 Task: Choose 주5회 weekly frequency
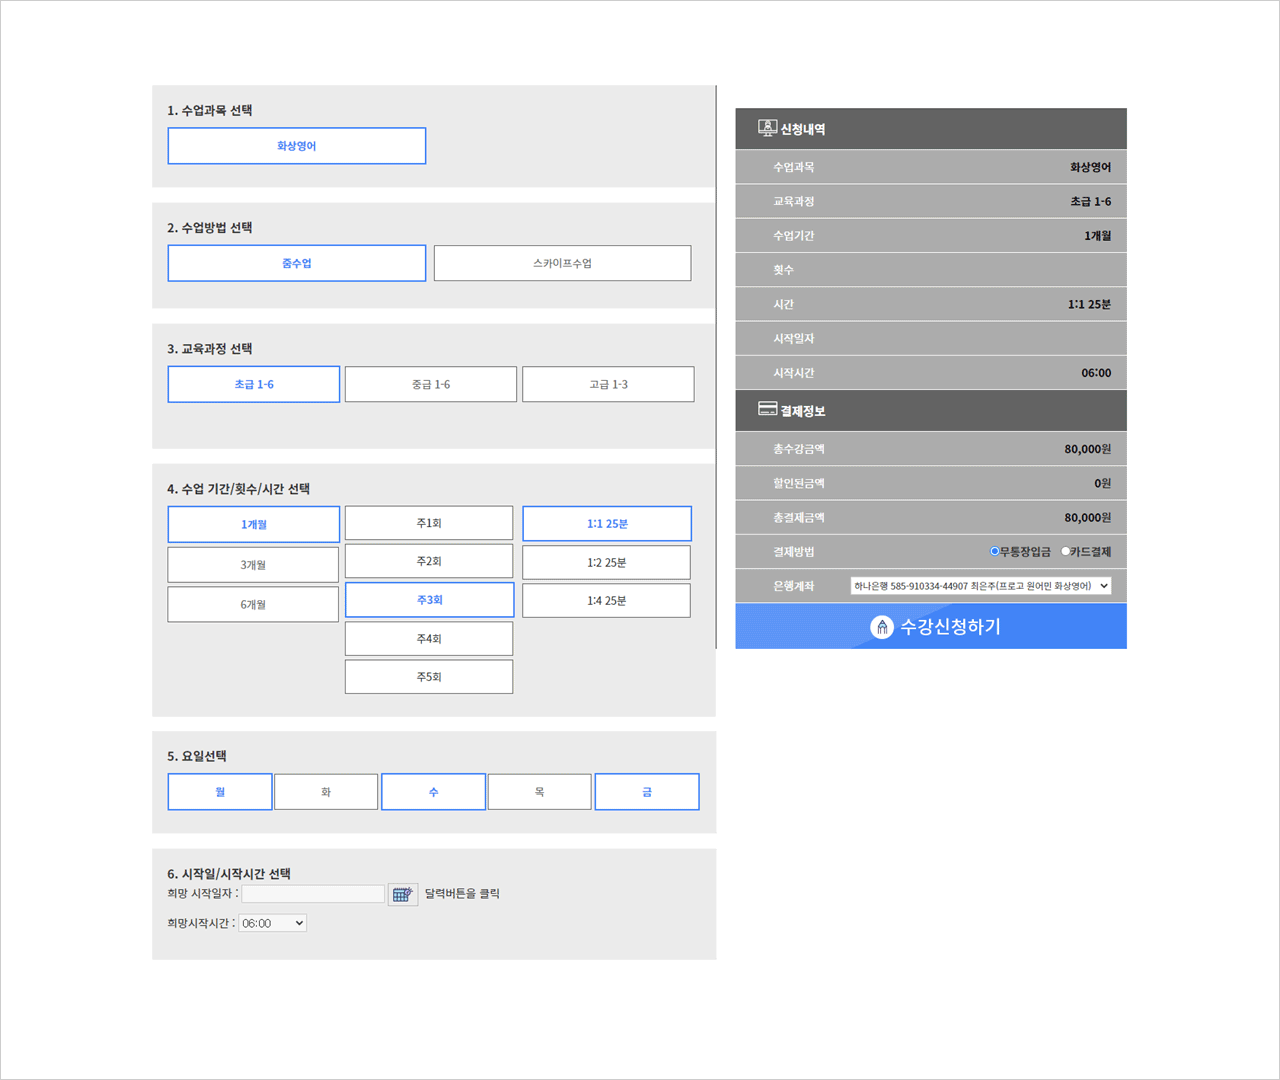tap(429, 677)
